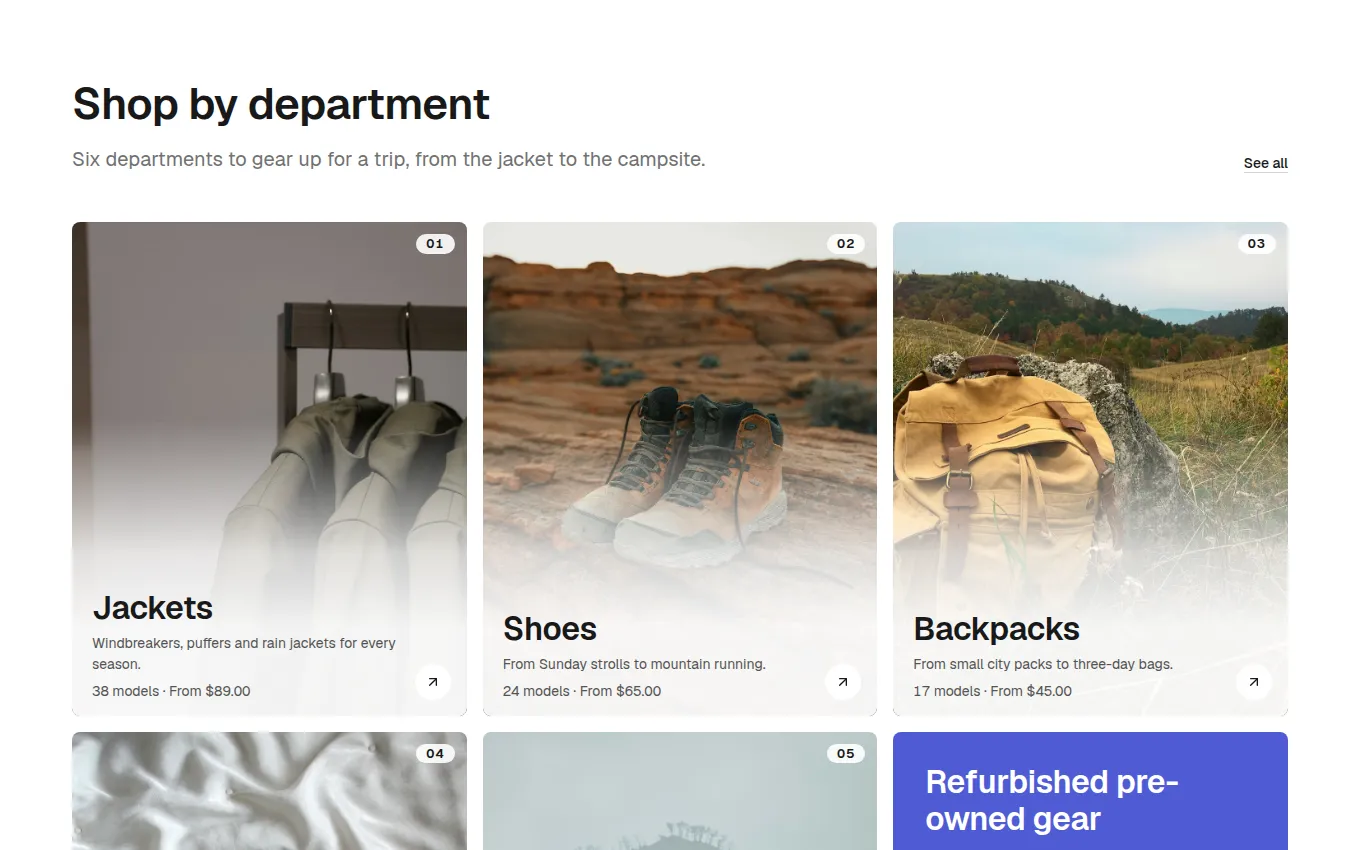Screen dimensions: 1360x850
Task: Click the arrow icon on the Jackets card
Action: click(433, 682)
